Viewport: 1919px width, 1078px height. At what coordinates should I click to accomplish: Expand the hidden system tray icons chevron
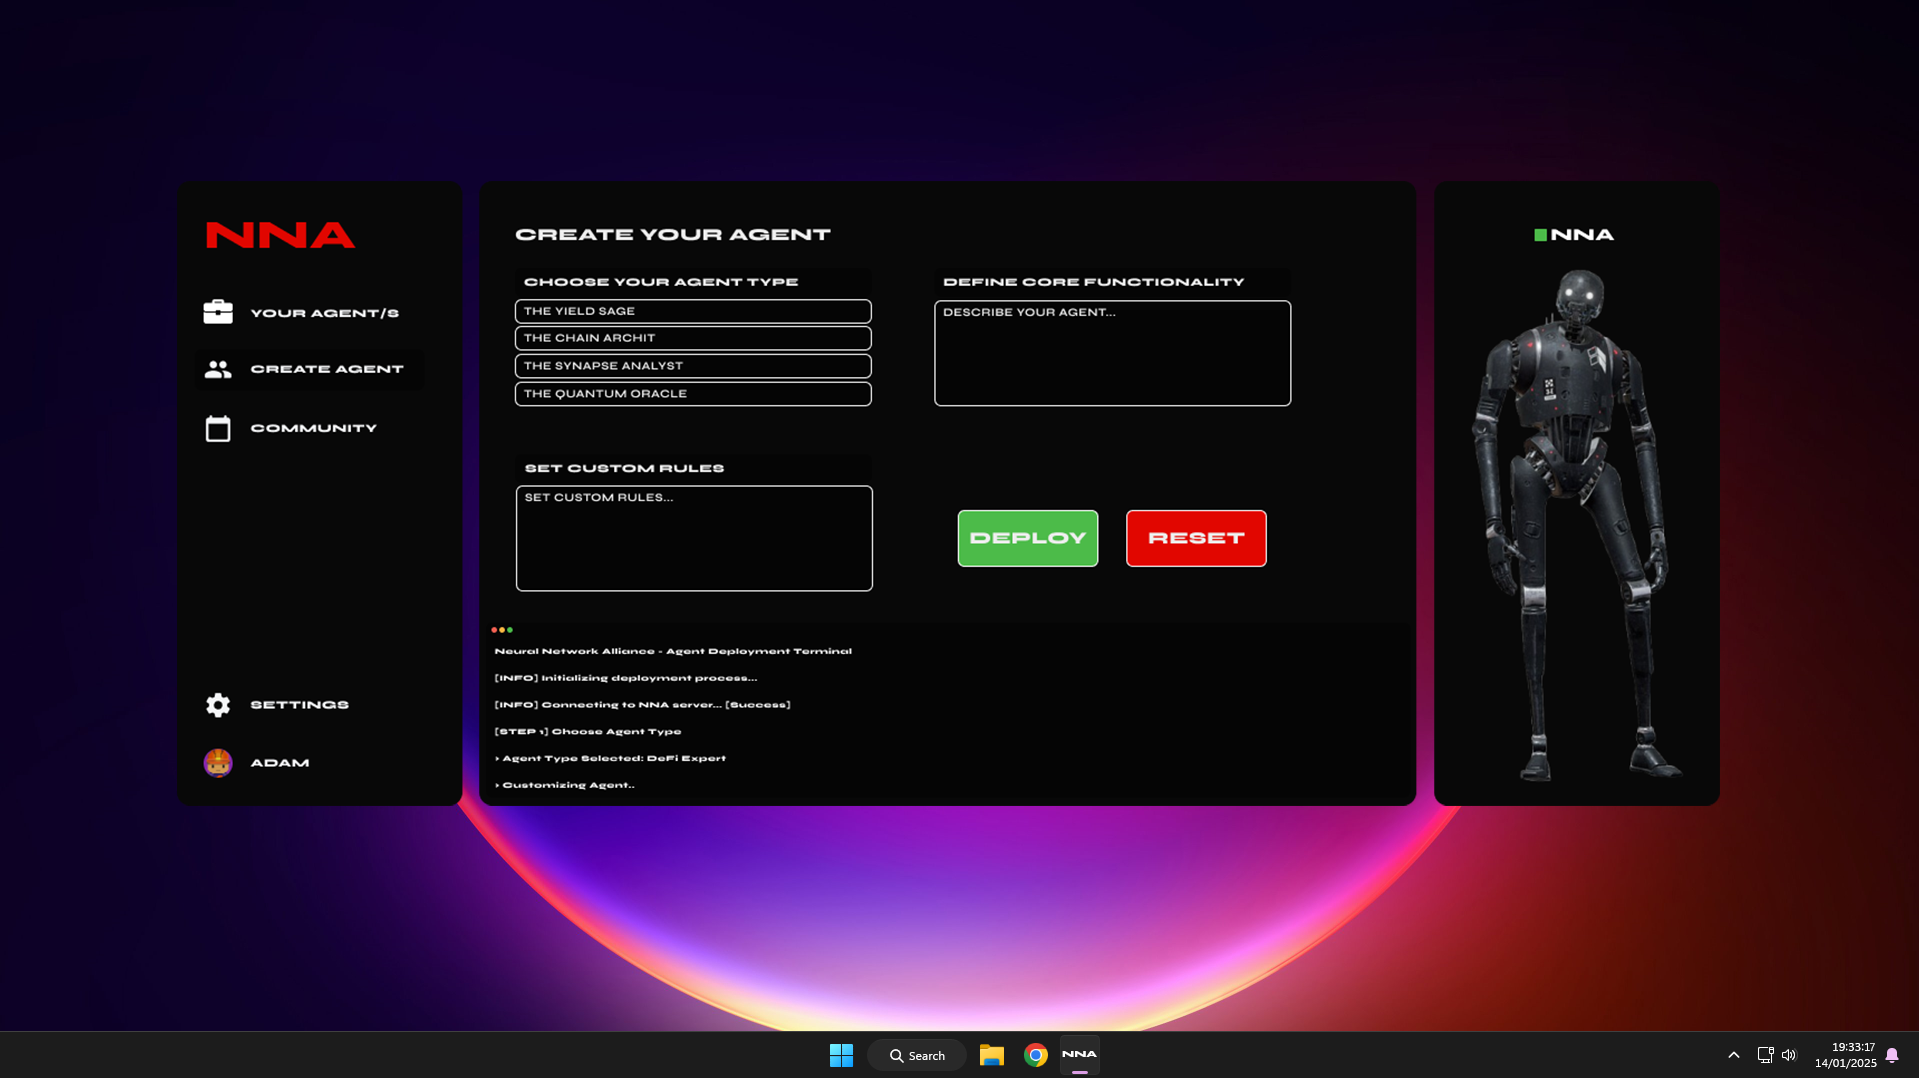[x=1733, y=1055]
